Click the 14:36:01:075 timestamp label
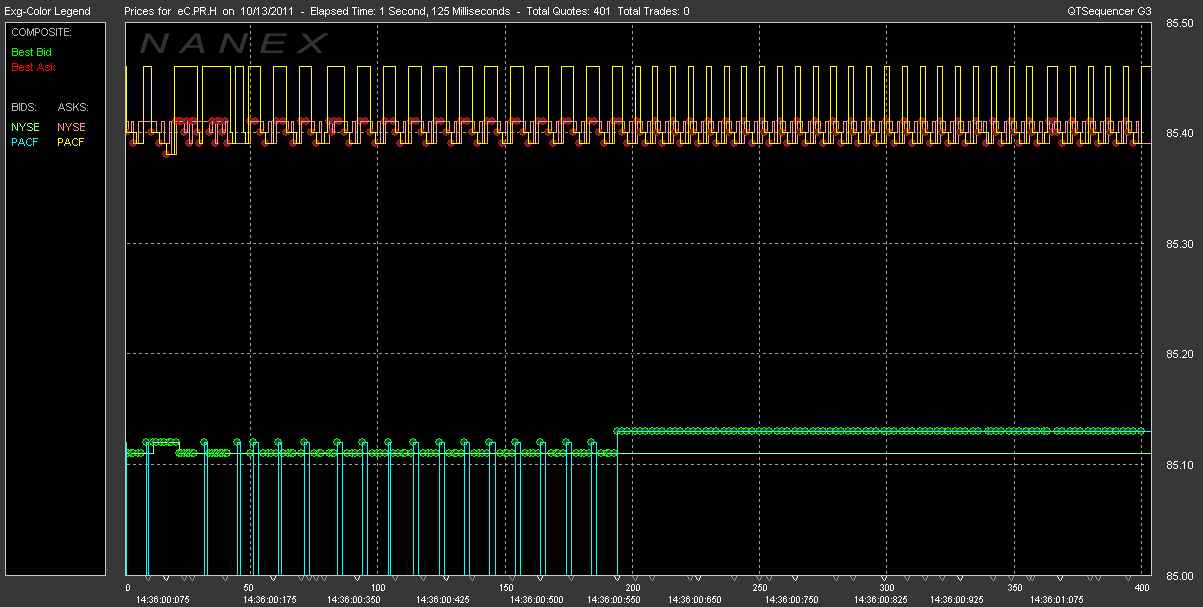Image resolution: width=1203 pixels, height=607 pixels. pos(1056,600)
